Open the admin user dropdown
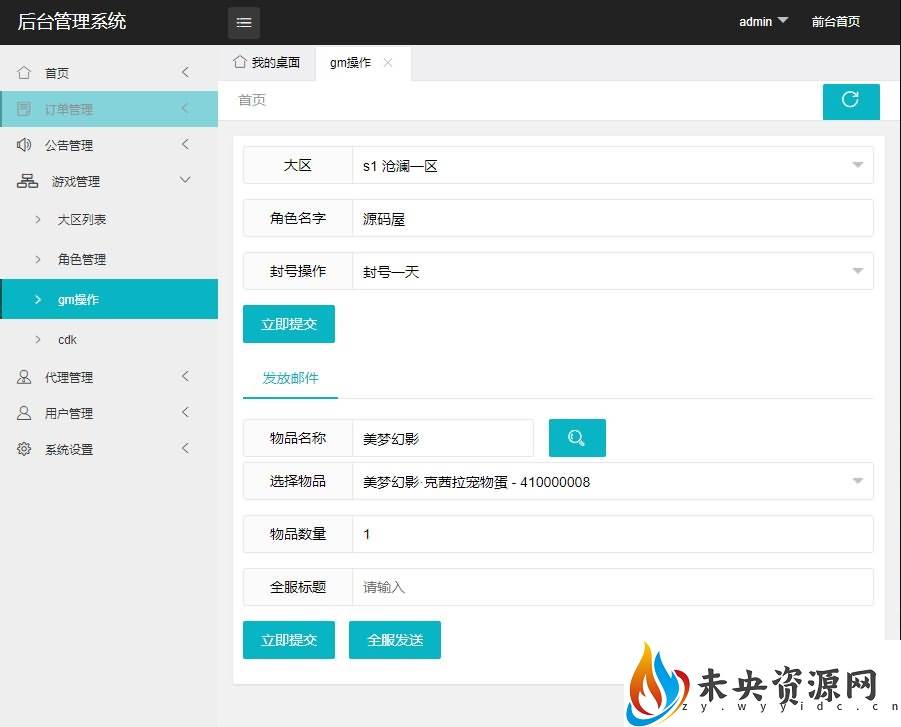 pos(763,22)
